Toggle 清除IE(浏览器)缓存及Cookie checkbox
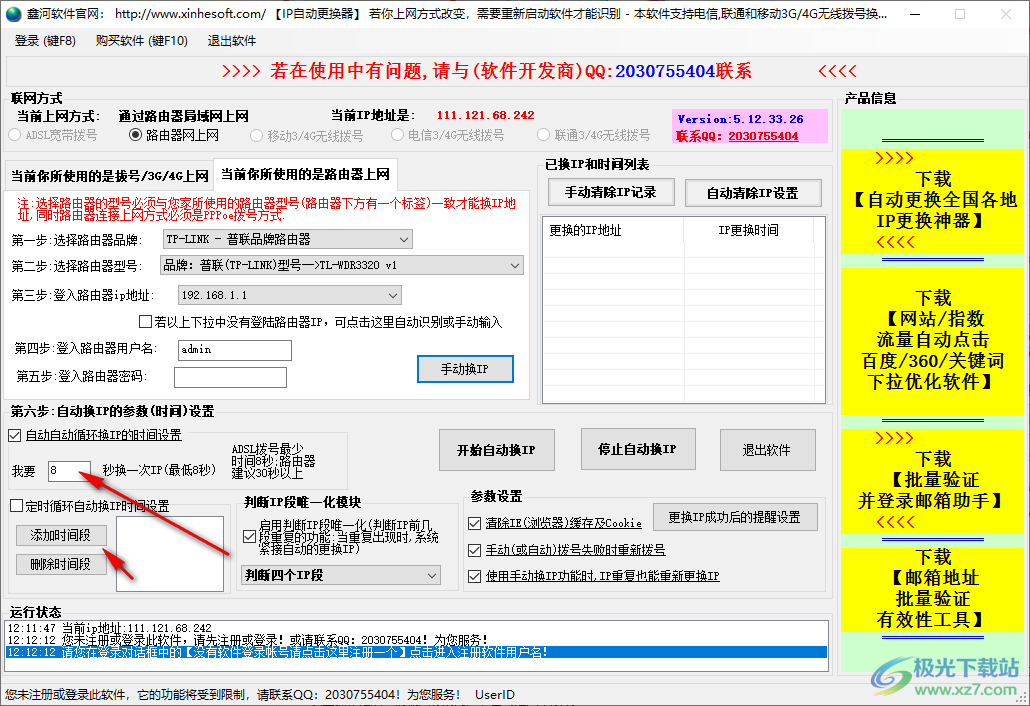 click(474, 523)
